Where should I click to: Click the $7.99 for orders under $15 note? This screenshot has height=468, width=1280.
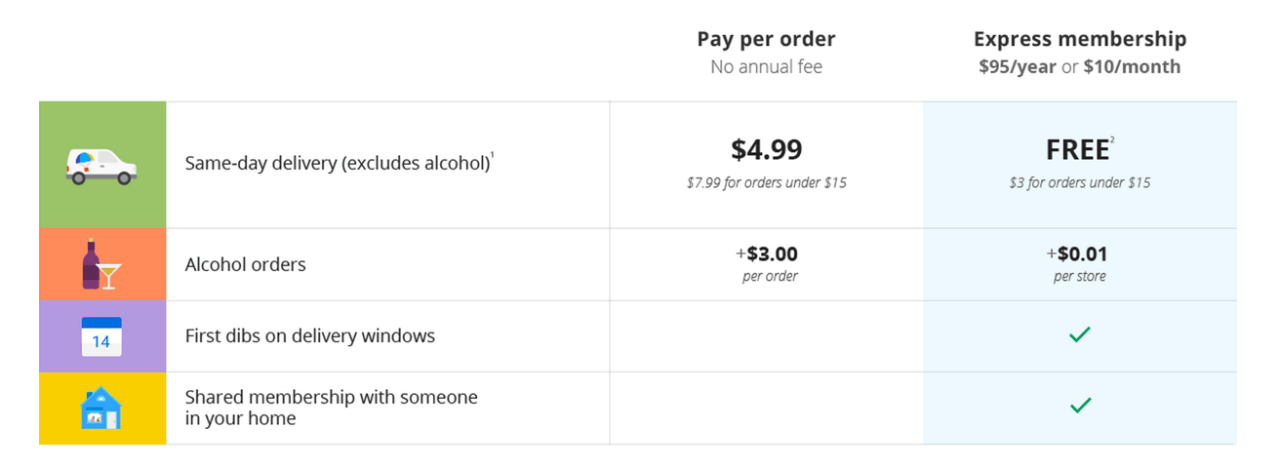[x=766, y=183]
